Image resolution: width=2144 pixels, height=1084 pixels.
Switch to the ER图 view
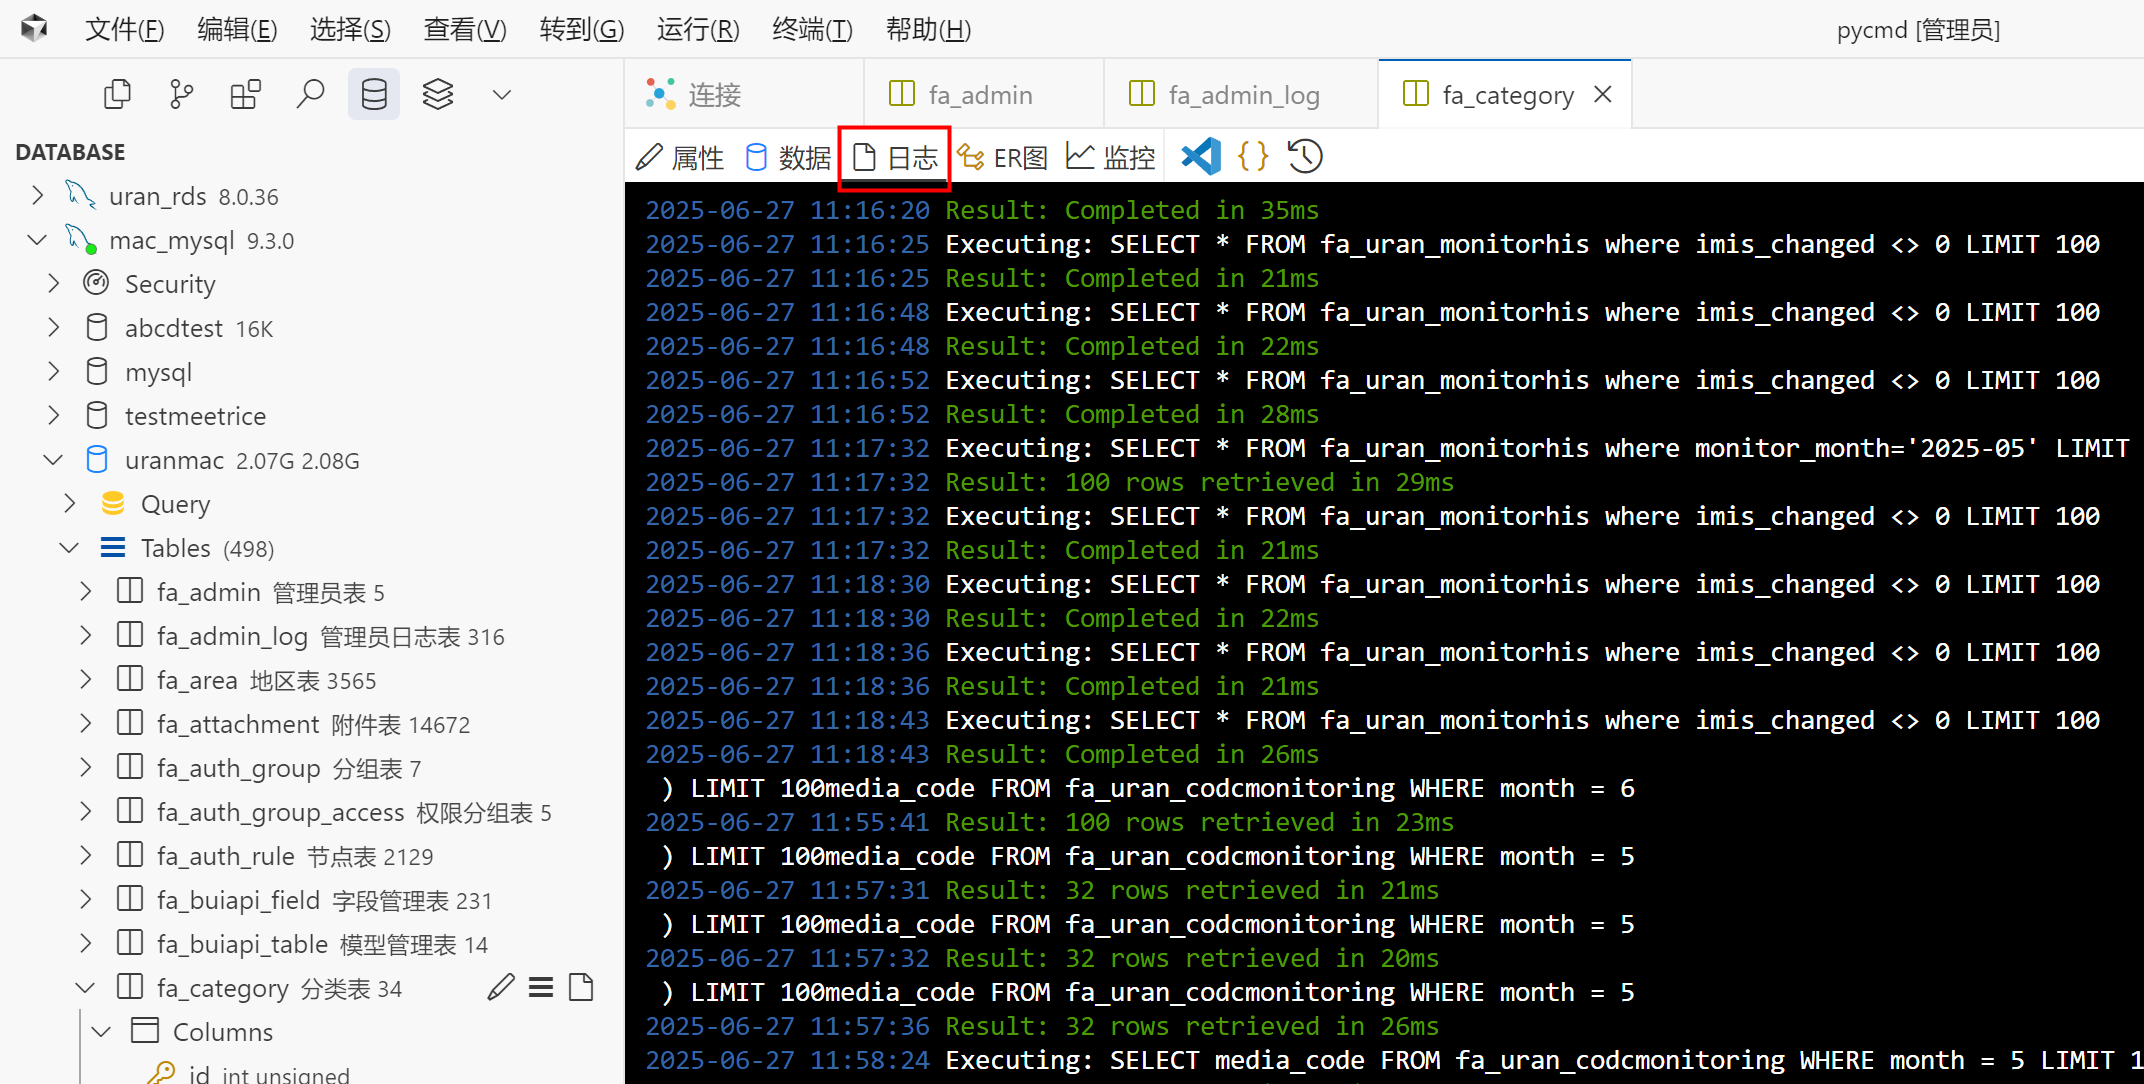pyautogui.click(x=1003, y=157)
